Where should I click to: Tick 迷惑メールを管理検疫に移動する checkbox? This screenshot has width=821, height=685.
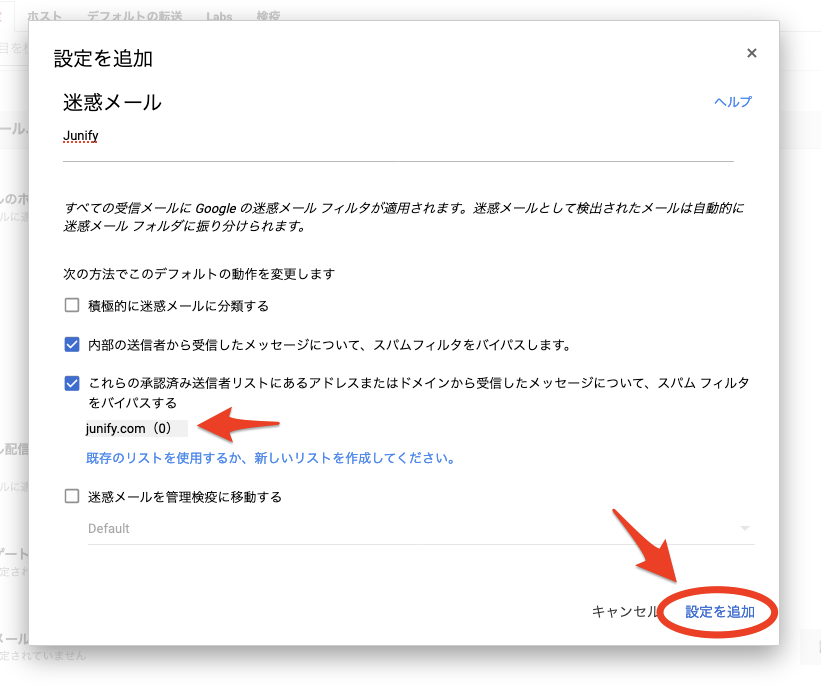pyautogui.click(x=72, y=497)
